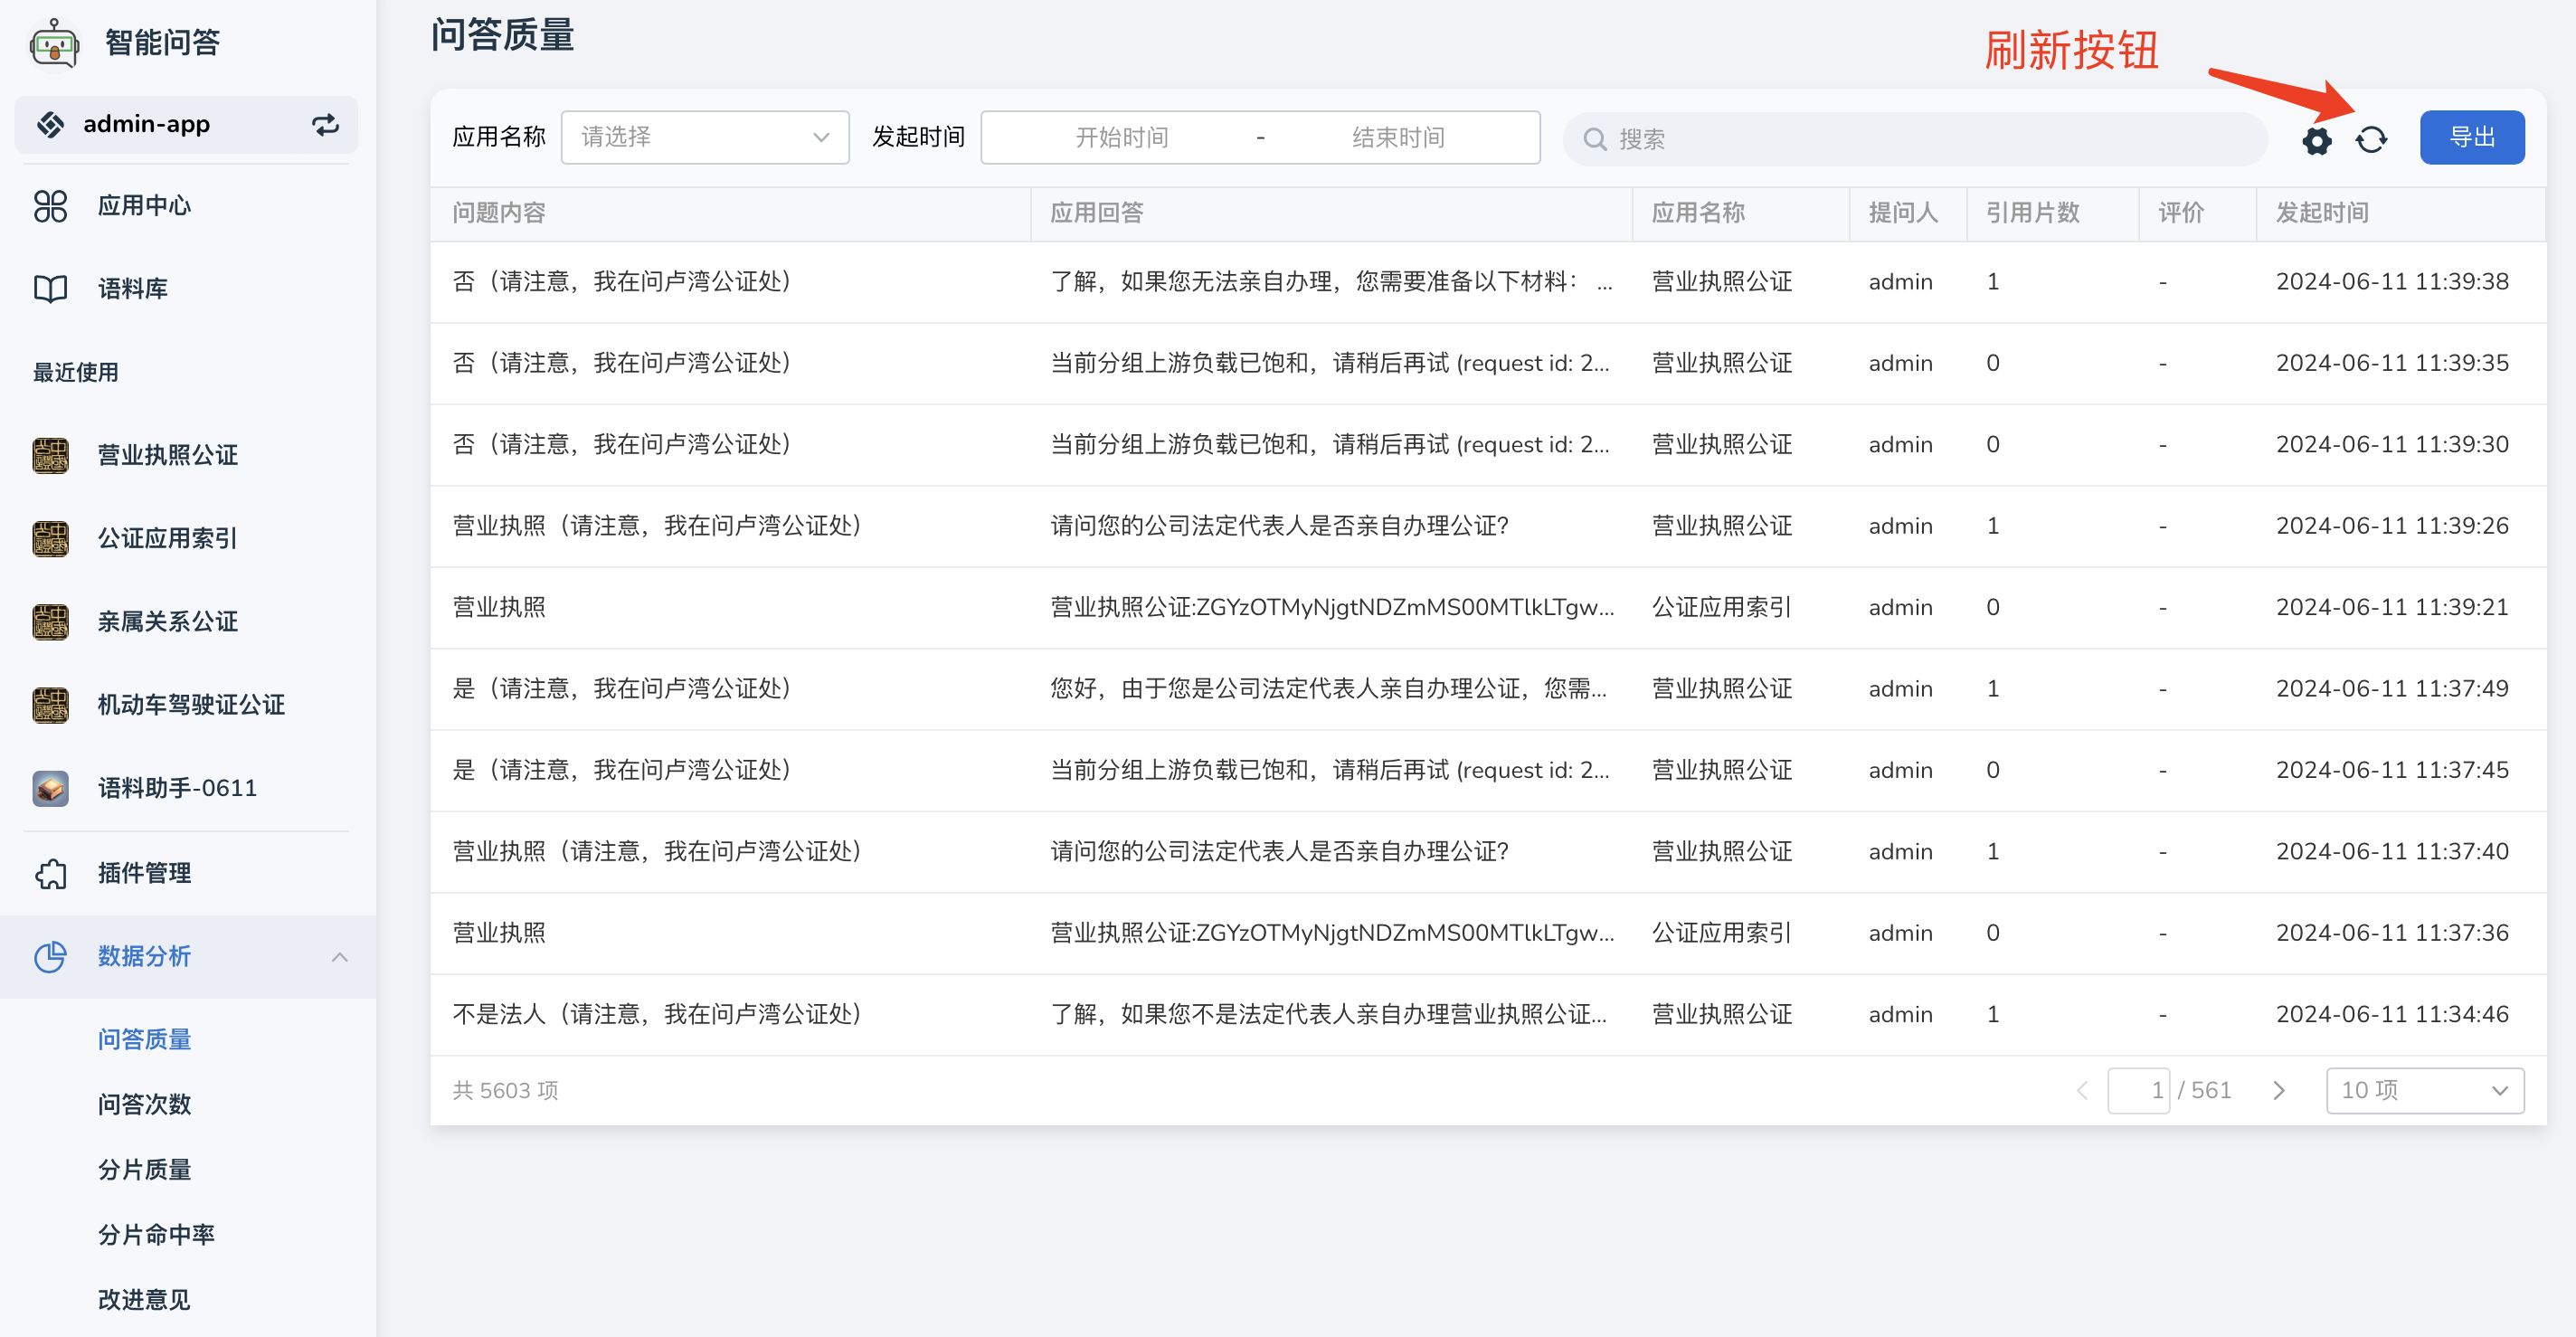This screenshot has height=1337, width=2576.
Task: Click the 发起时间 column header
Action: click(x=2322, y=212)
